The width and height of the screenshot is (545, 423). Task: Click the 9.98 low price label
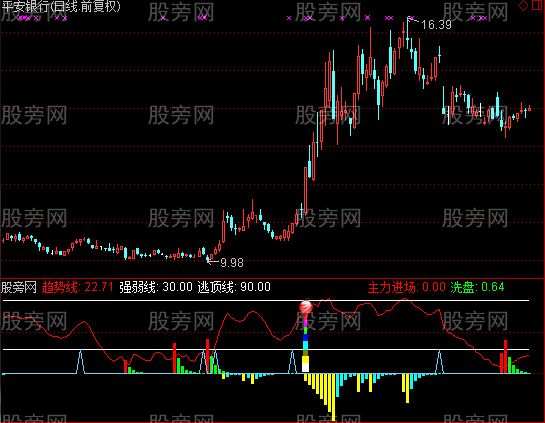pos(232,262)
